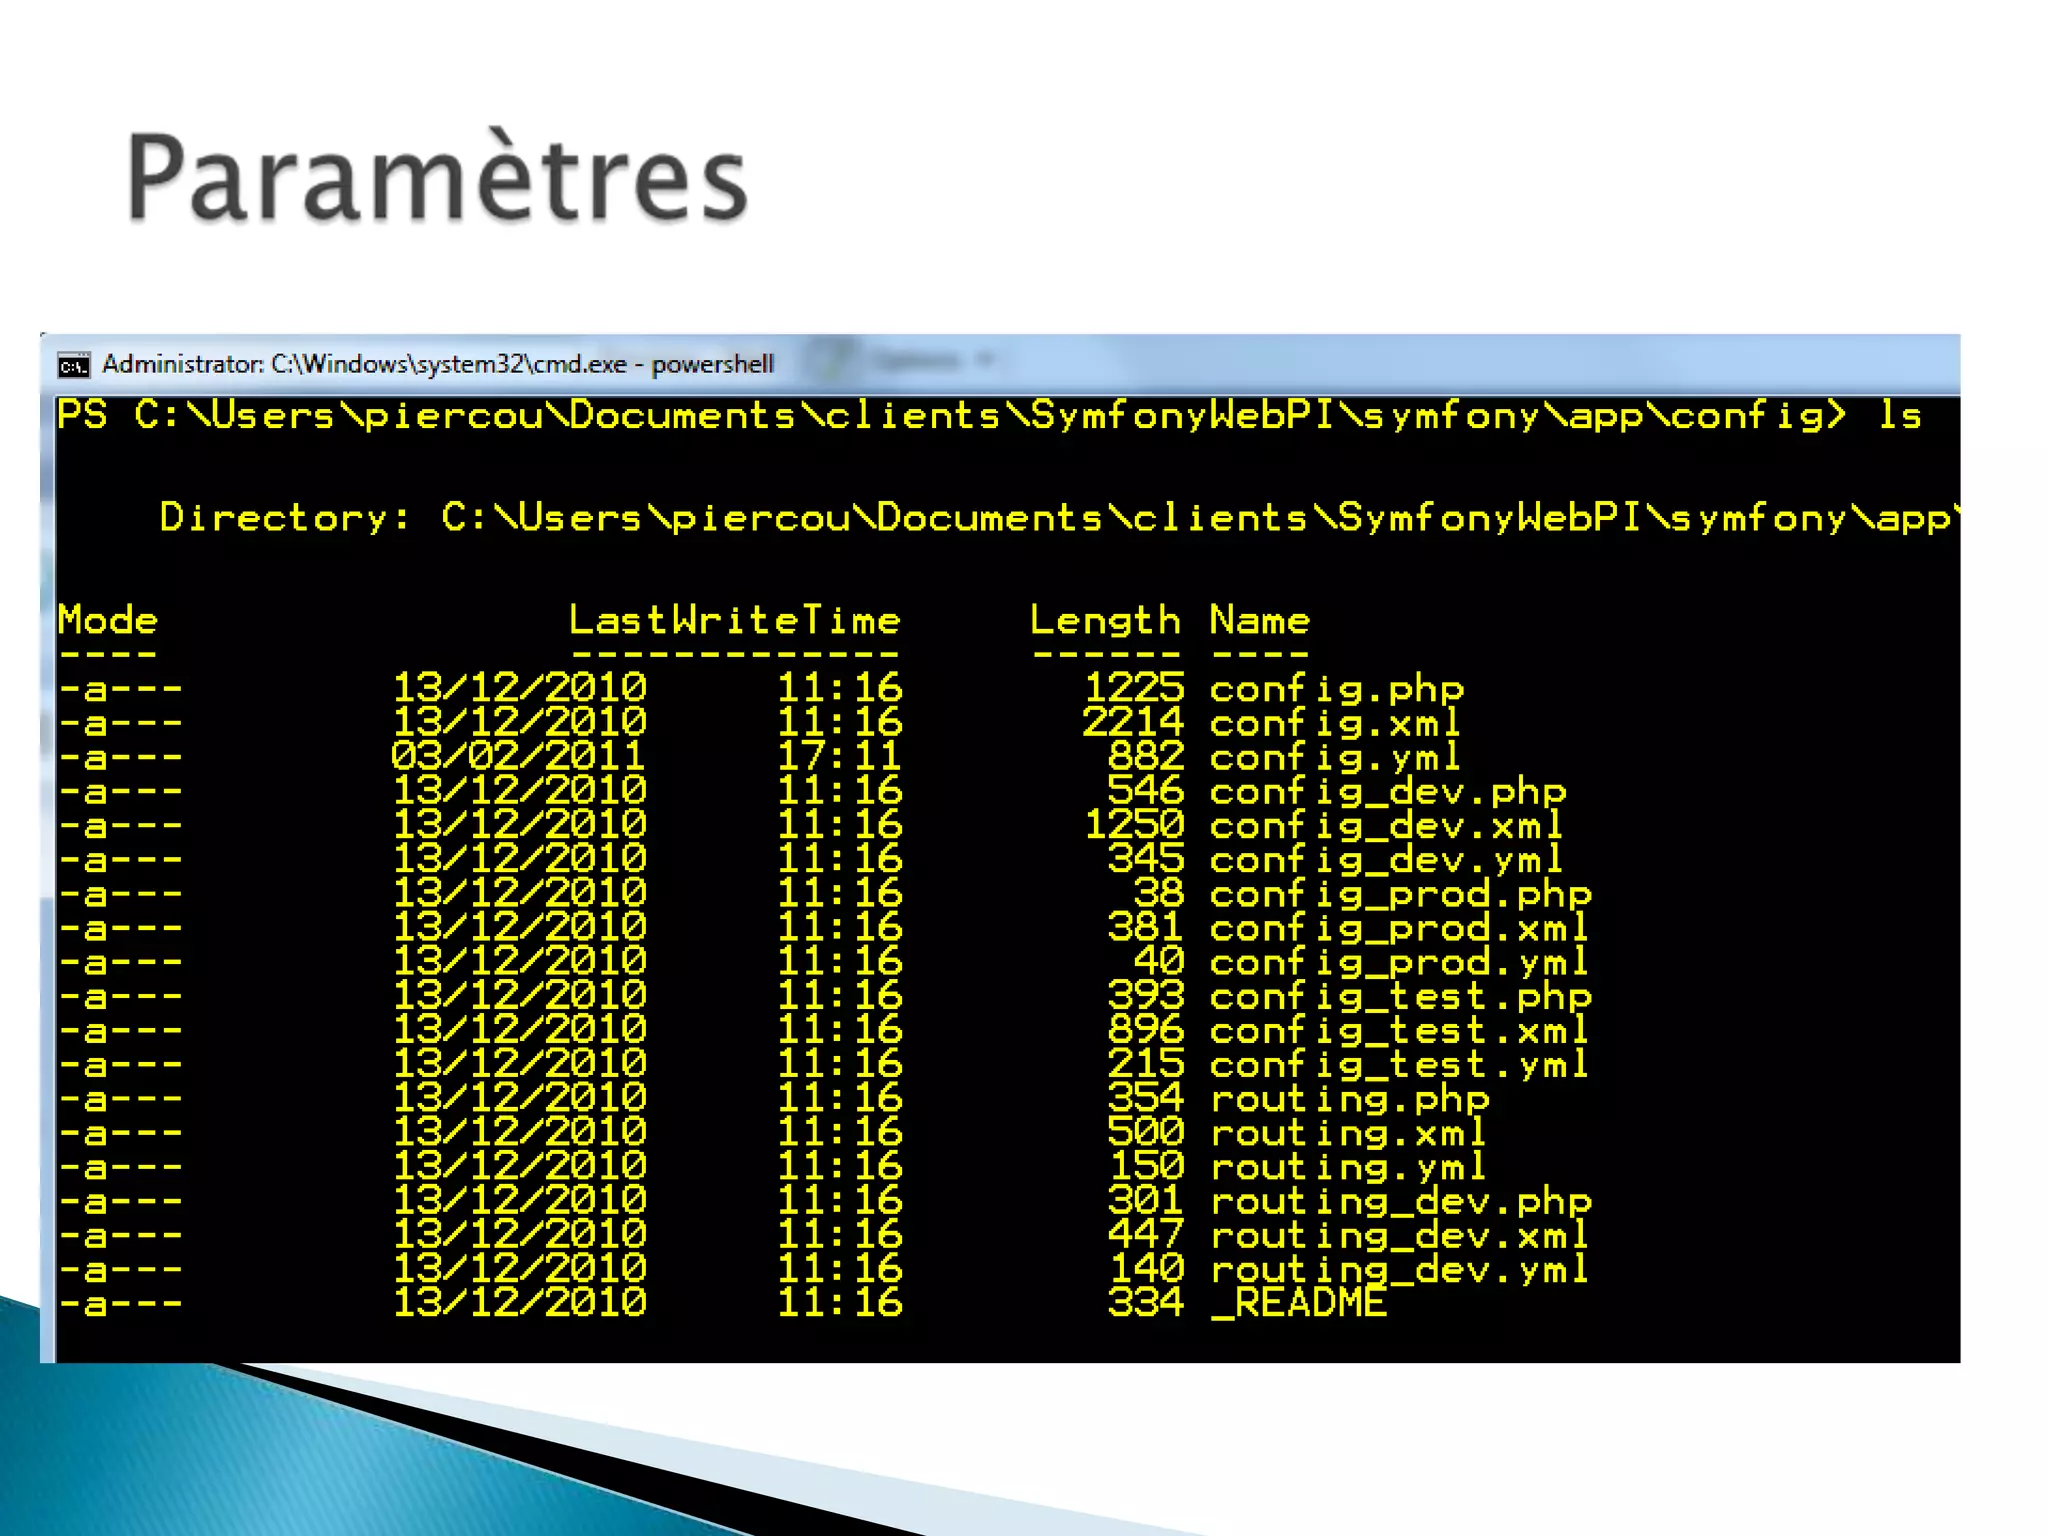Click the routing_dev.xml file name
The width and height of the screenshot is (2048, 1536).
tap(1399, 1235)
